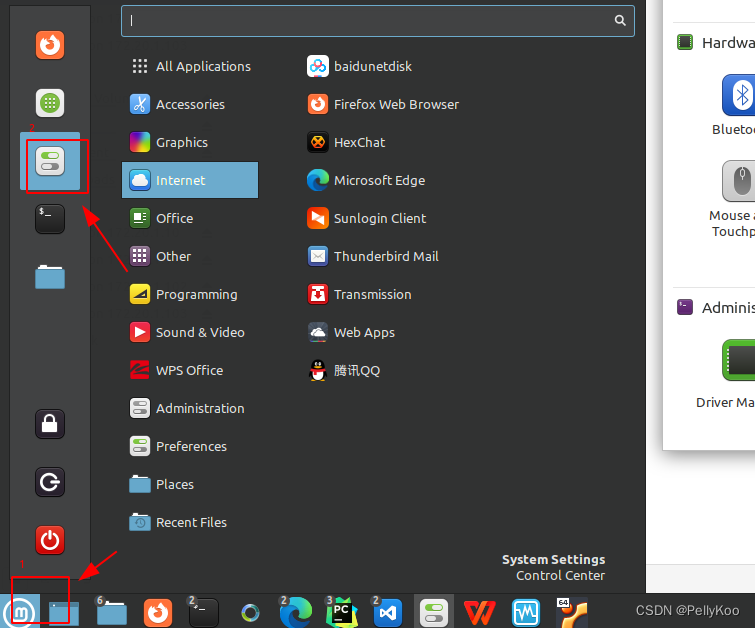This screenshot has height=628, width=755.
Task: Select the Administration category
Action: [x=190, y=408]
